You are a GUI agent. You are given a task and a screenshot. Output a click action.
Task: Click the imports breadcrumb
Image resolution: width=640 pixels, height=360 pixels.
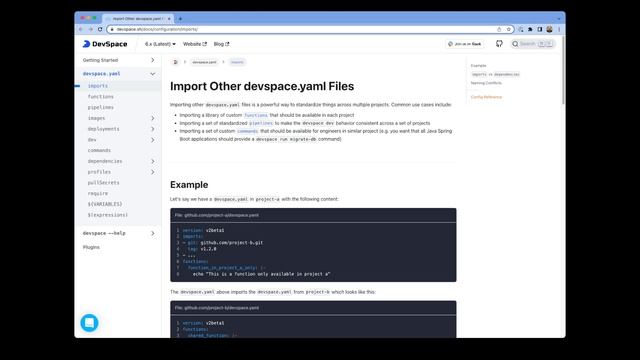[x=237, y=62]
